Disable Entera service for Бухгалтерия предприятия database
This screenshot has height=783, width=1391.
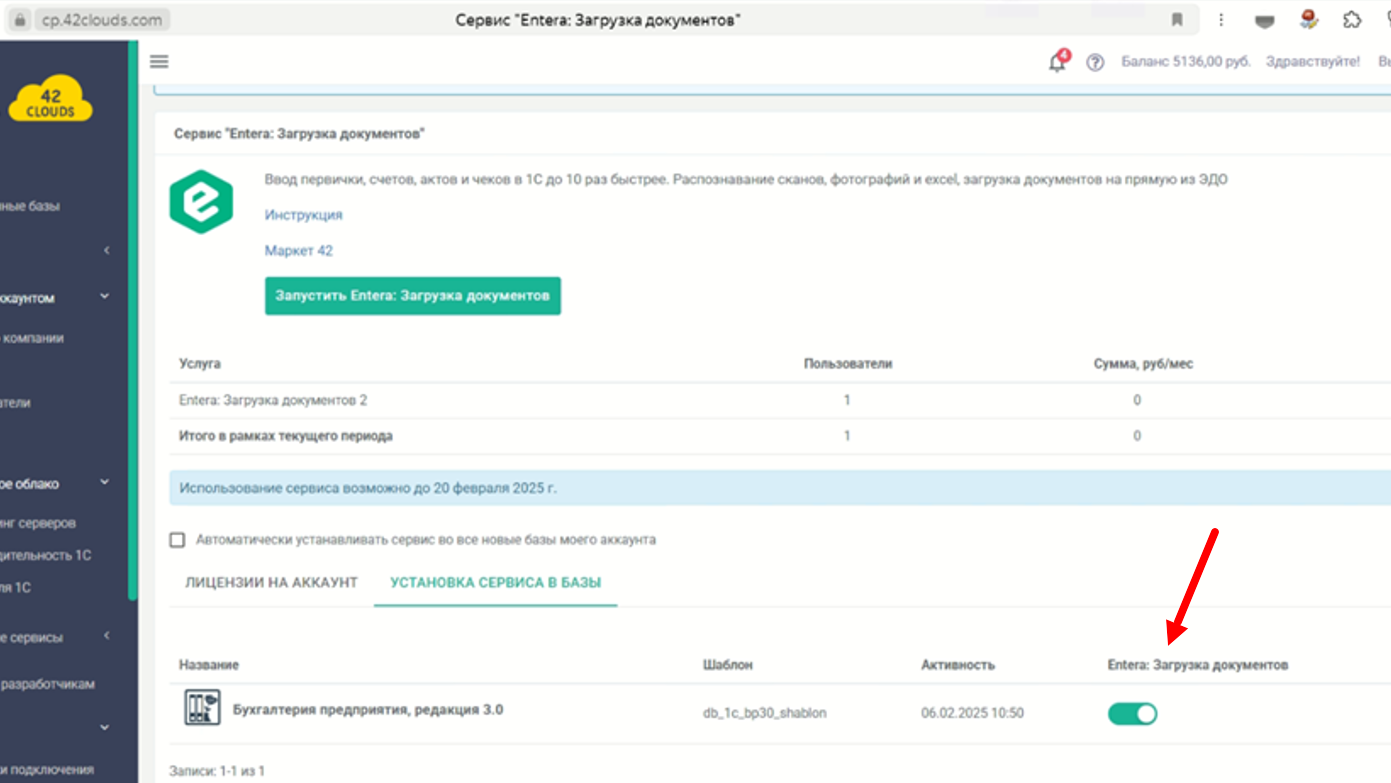(x=1132, y=713)
